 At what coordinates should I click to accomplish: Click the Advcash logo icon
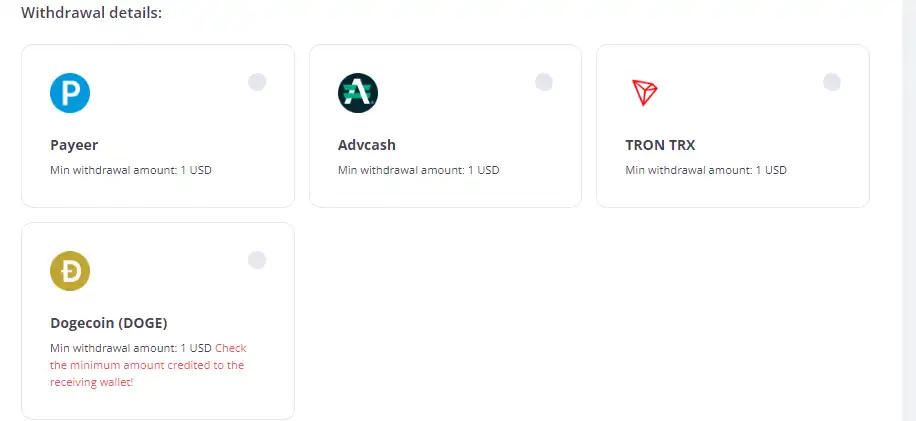[x=358, y=93]
